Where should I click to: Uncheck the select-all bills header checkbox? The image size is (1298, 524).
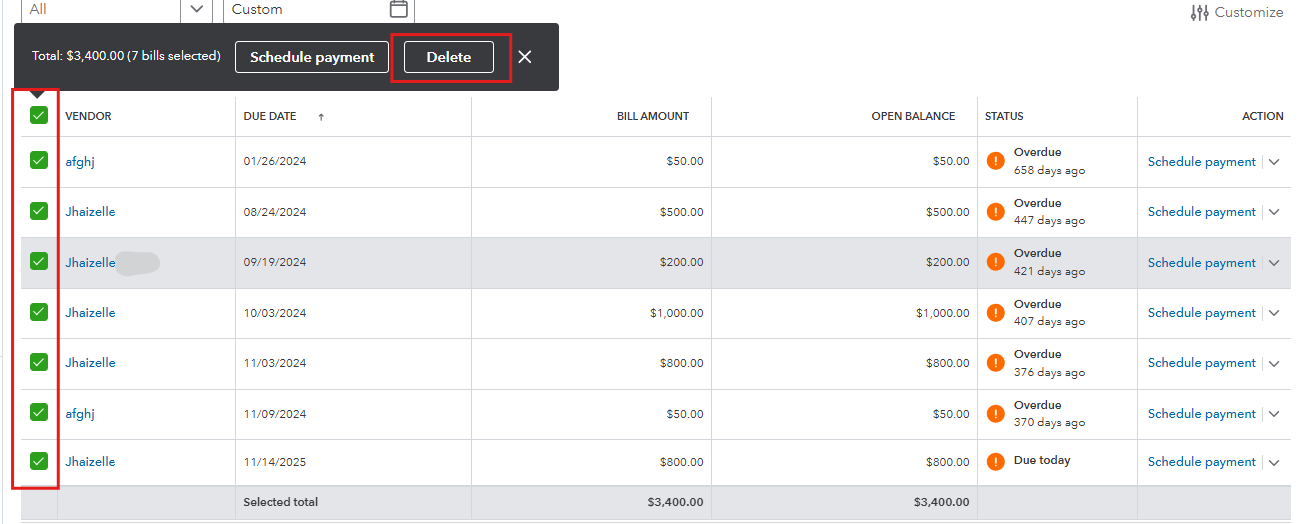[39, 115]
